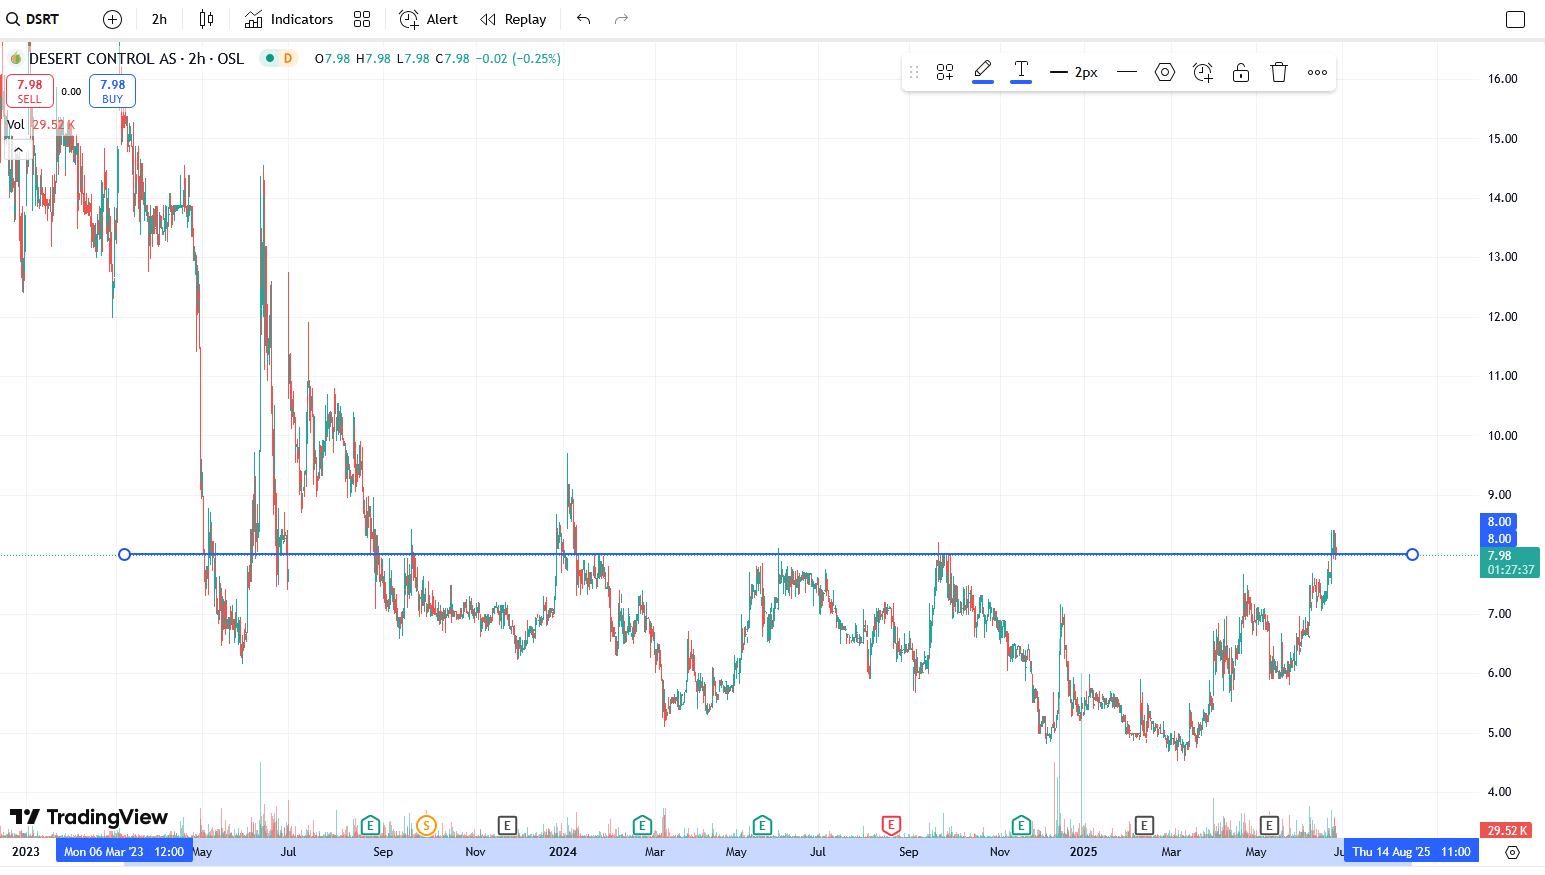Change the line style option
The height and width of the screenshot is (875, 1545).
(x=1127, y=72)
